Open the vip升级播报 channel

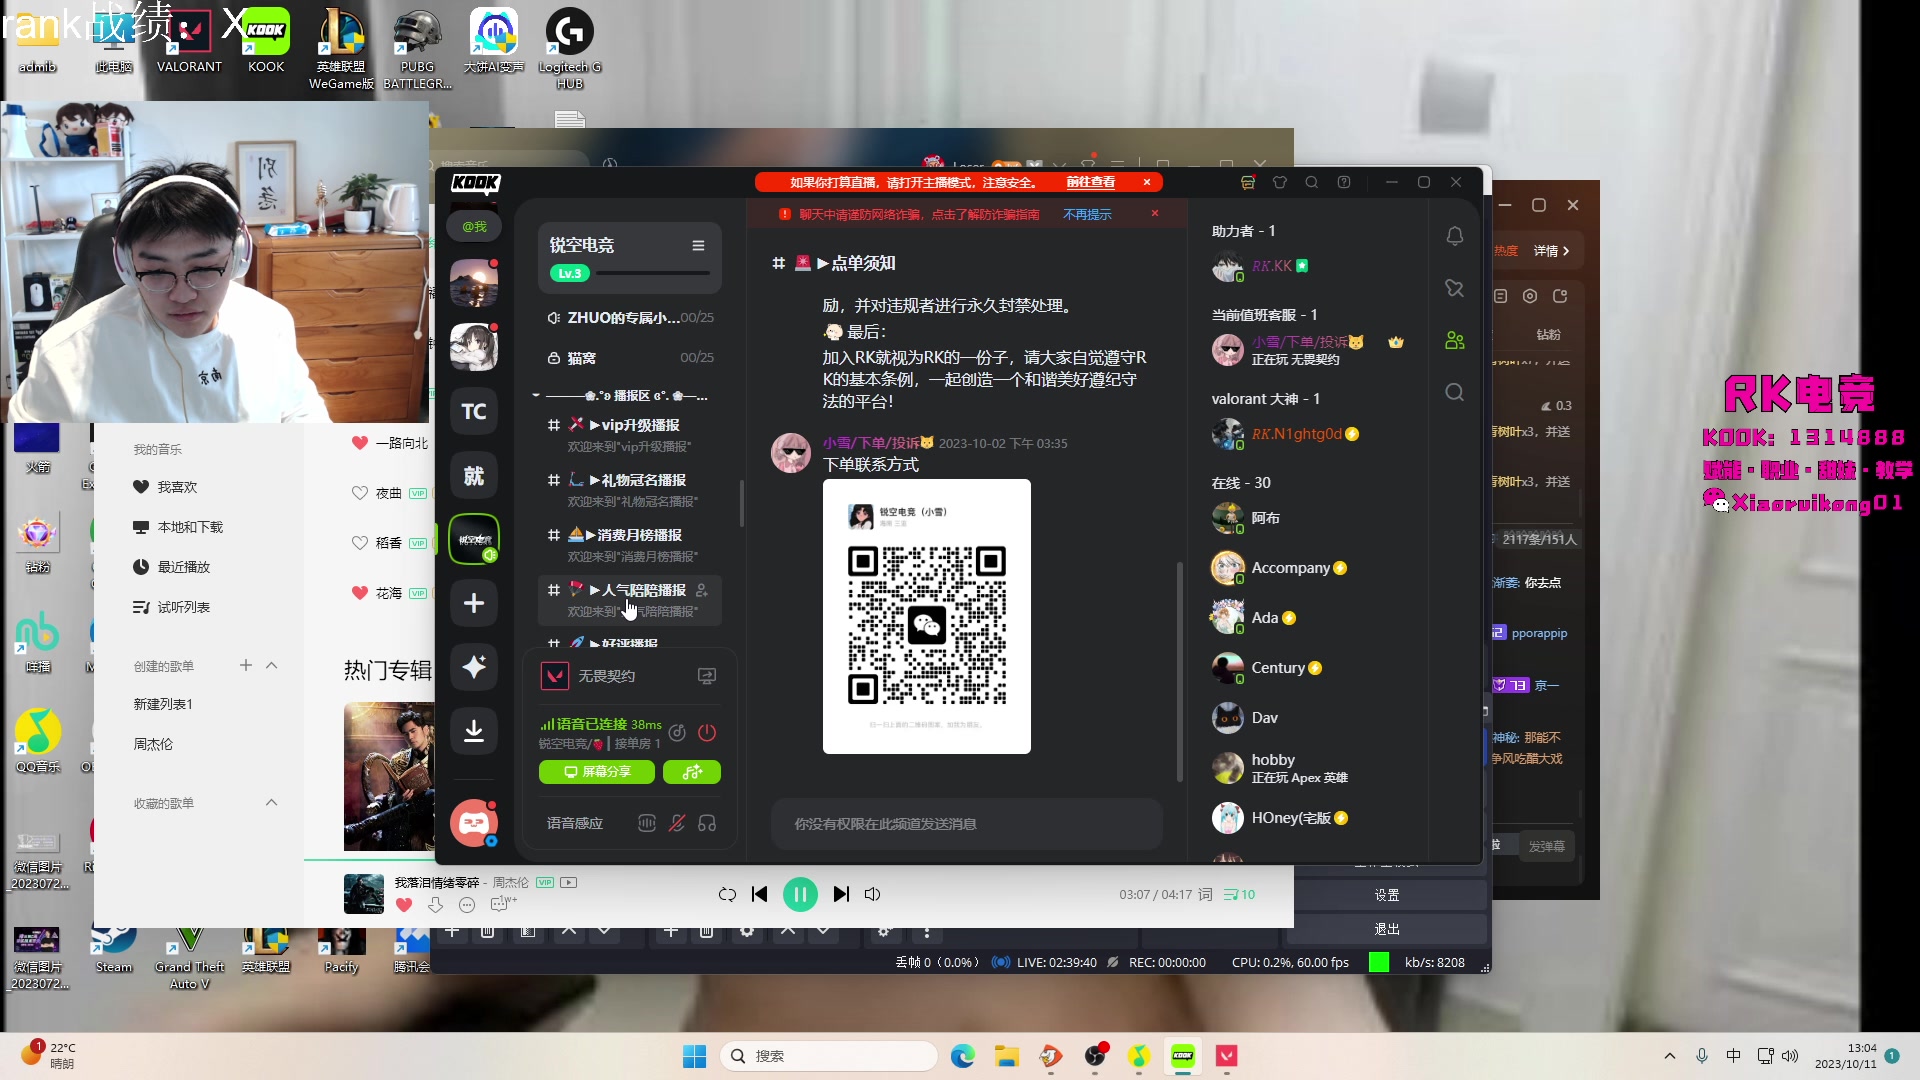[630, 435]
